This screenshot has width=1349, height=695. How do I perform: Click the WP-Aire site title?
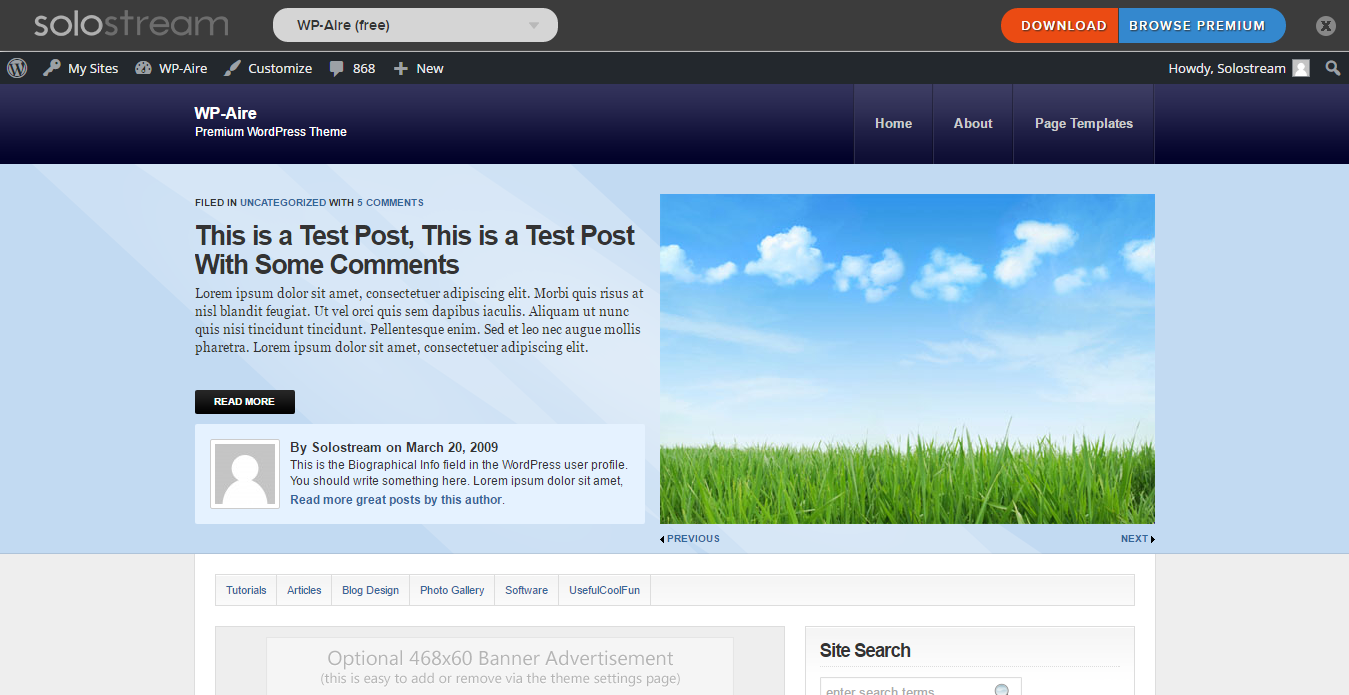(x=226, y=113)
